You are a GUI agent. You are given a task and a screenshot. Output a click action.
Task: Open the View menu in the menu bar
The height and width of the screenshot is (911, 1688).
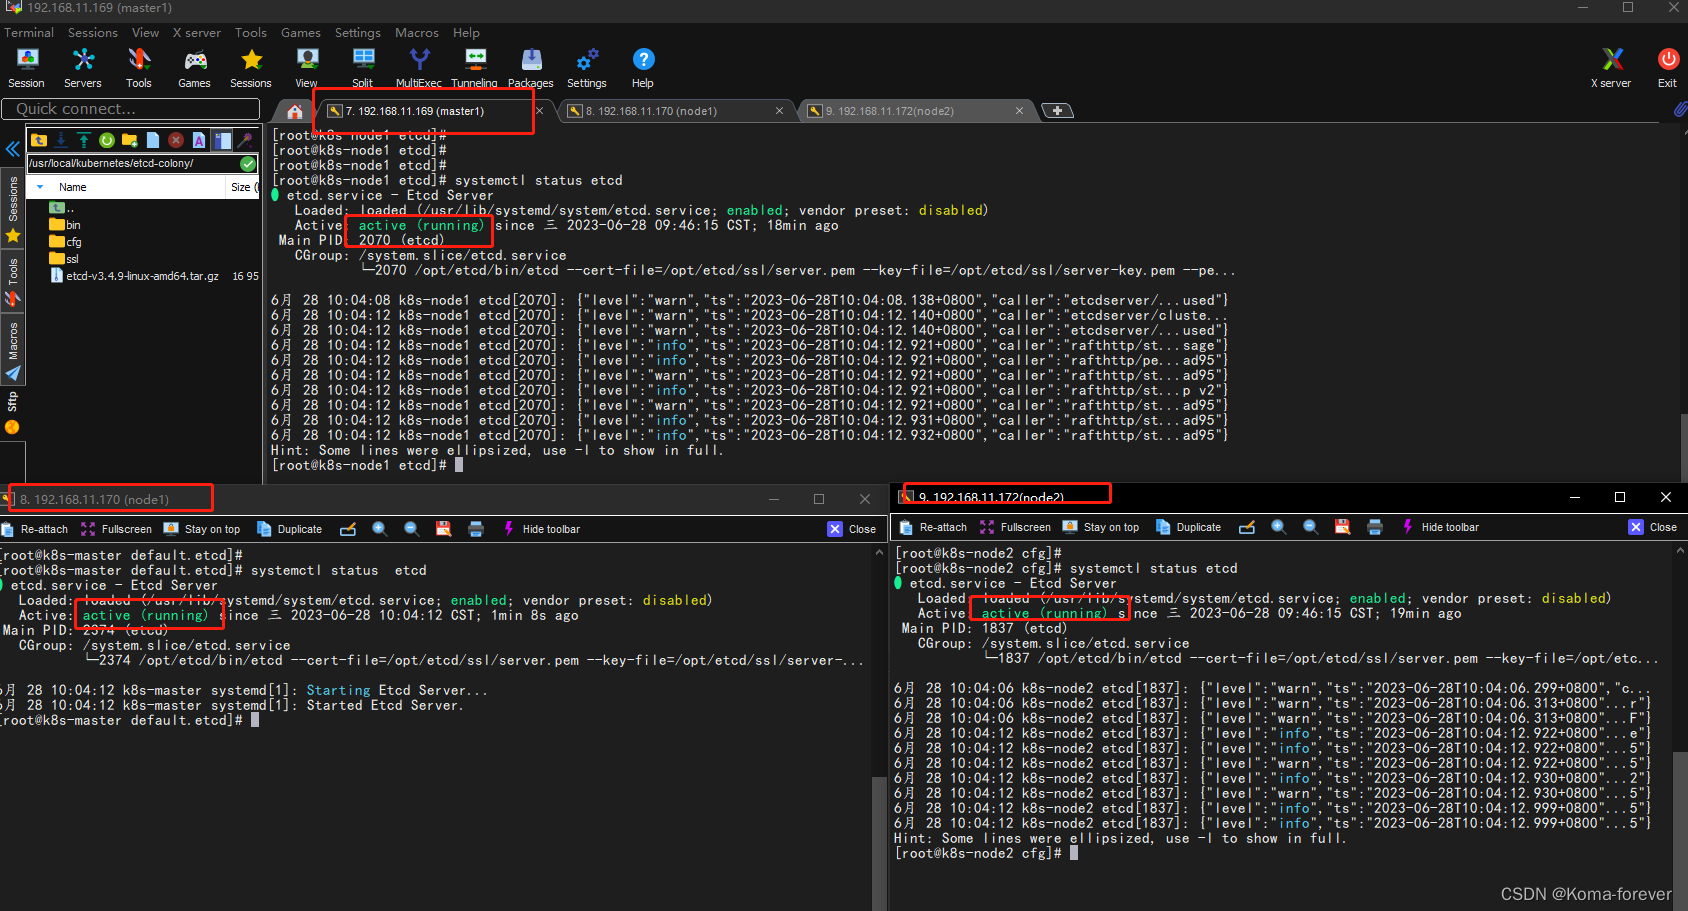pyautogui.click(x=145, y=33)
